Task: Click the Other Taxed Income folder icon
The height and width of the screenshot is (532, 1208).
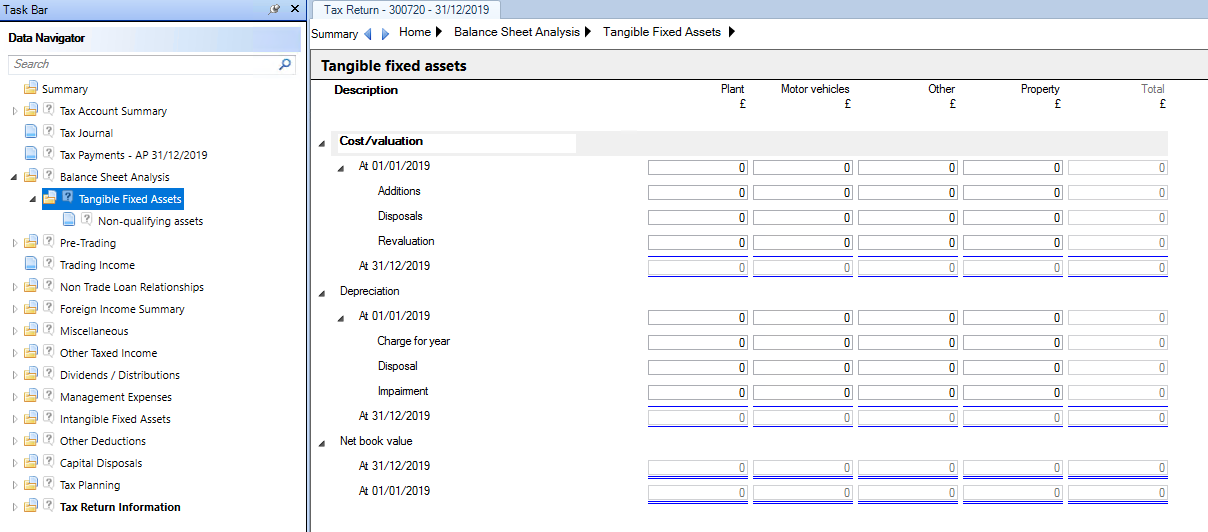Action: tap(31, 353)
